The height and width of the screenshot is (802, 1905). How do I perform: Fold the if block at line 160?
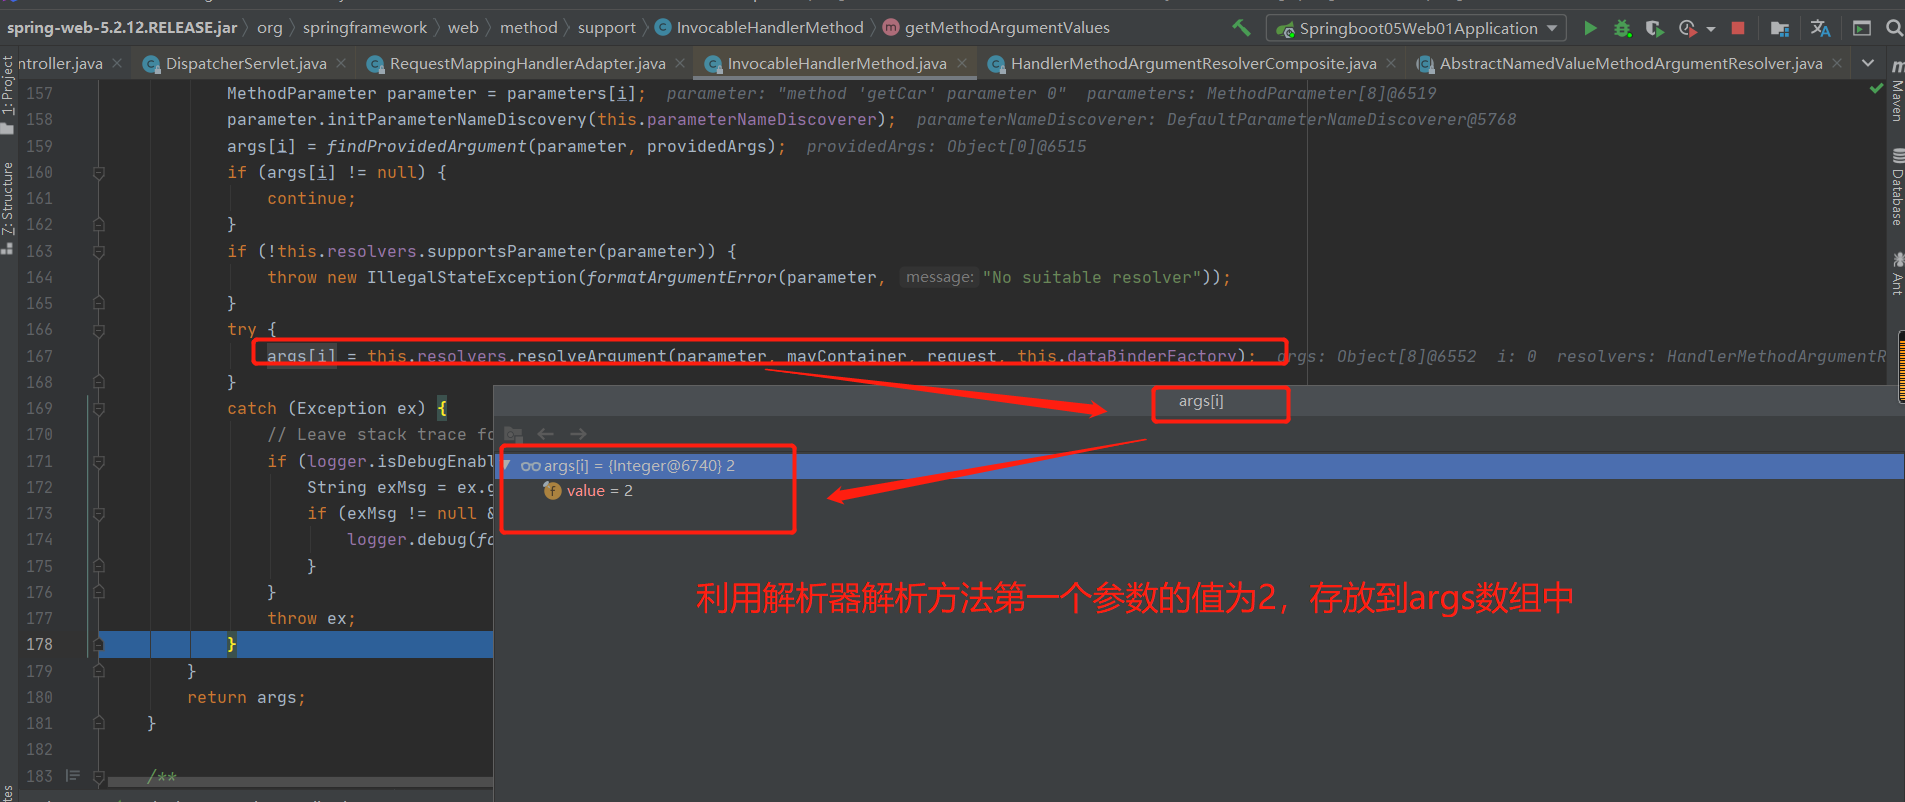tap(99, 173)
